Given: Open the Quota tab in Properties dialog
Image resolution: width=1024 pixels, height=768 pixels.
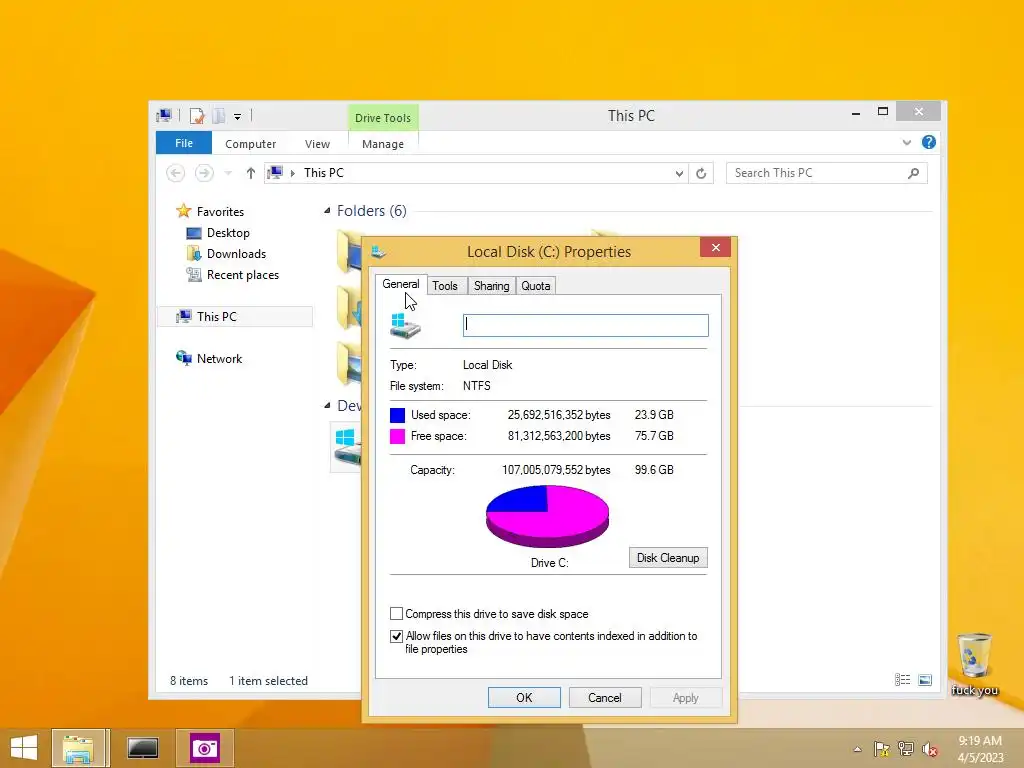Looking at the screenshot, I should (536, 285).
